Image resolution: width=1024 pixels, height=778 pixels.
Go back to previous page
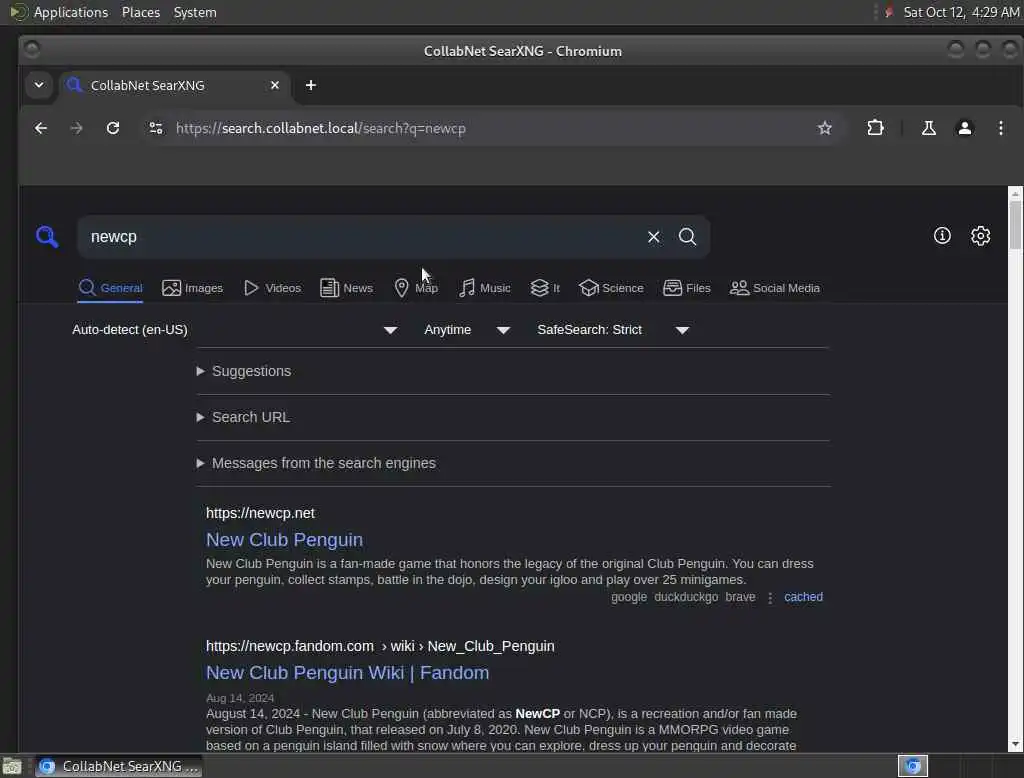point(40,128)
